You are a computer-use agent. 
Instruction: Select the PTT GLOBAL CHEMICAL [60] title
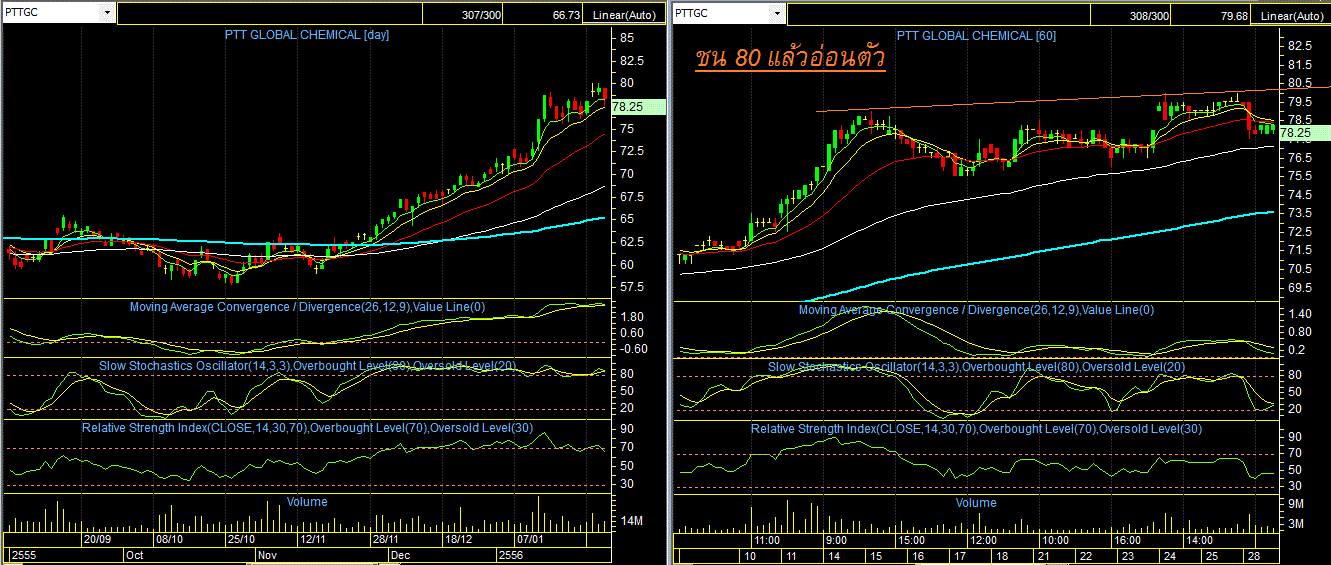pos(977,35)
